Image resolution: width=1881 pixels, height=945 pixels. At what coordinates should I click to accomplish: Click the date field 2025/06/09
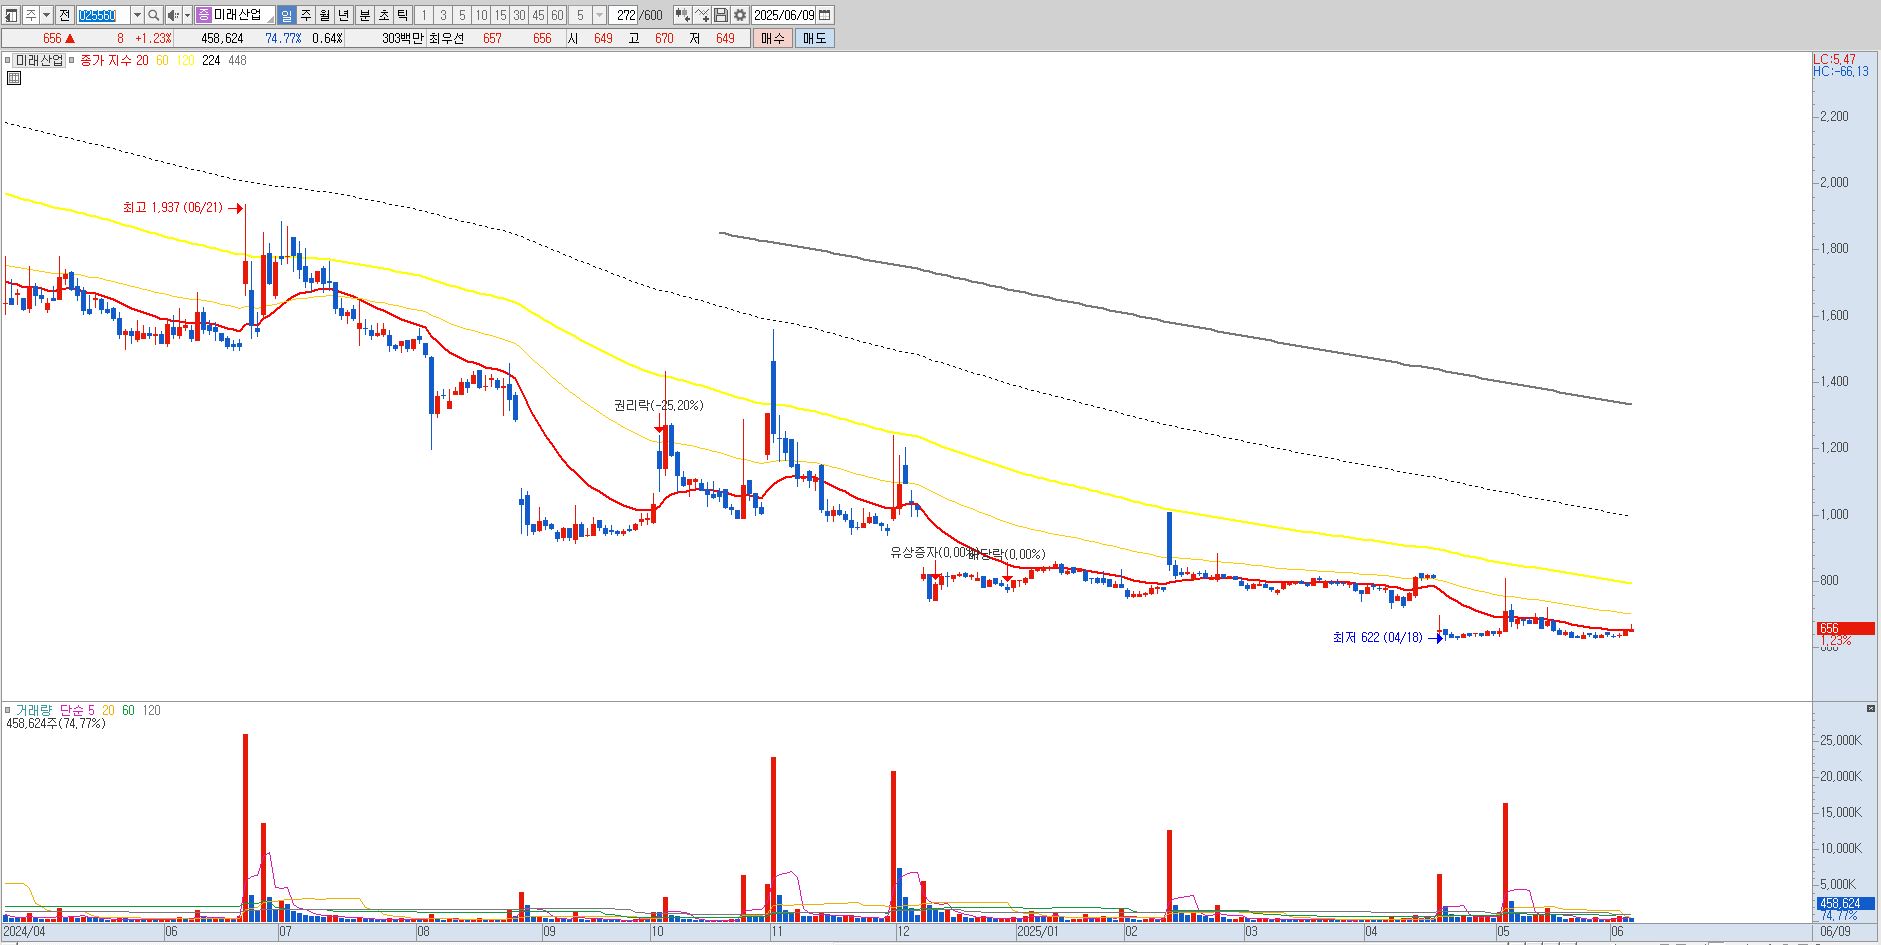[784, 15]
